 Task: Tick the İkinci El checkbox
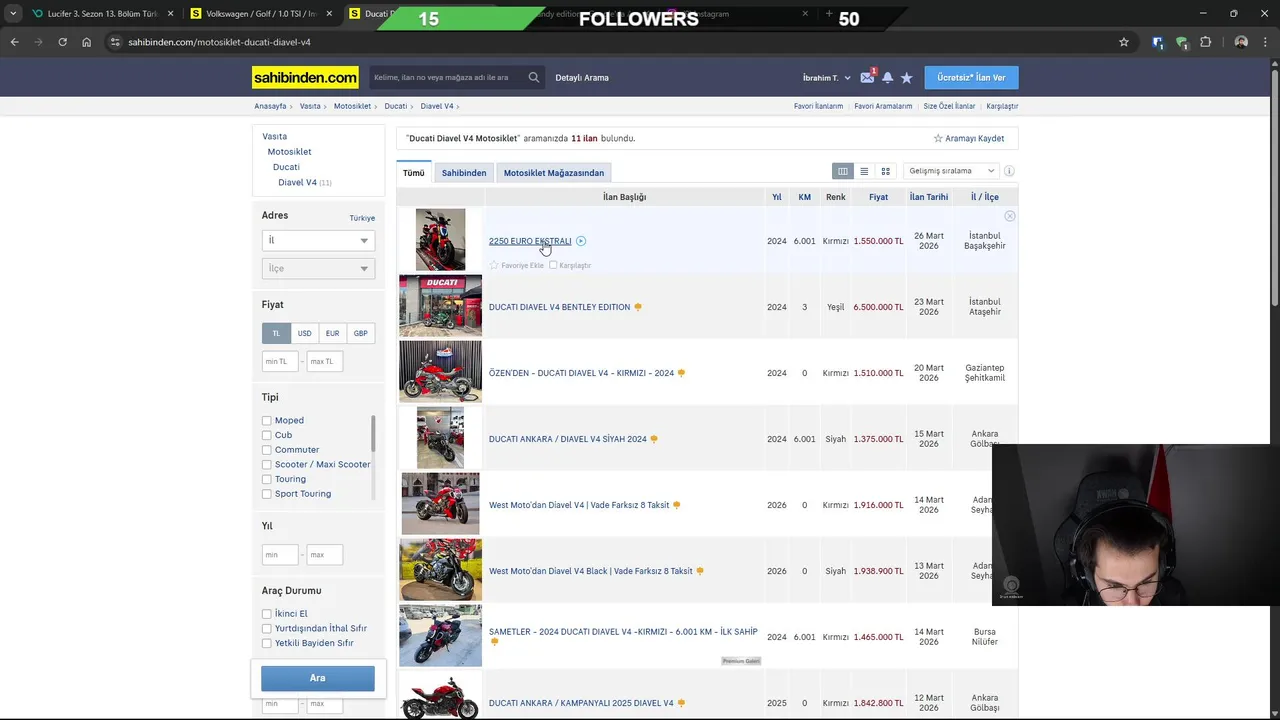266,614
